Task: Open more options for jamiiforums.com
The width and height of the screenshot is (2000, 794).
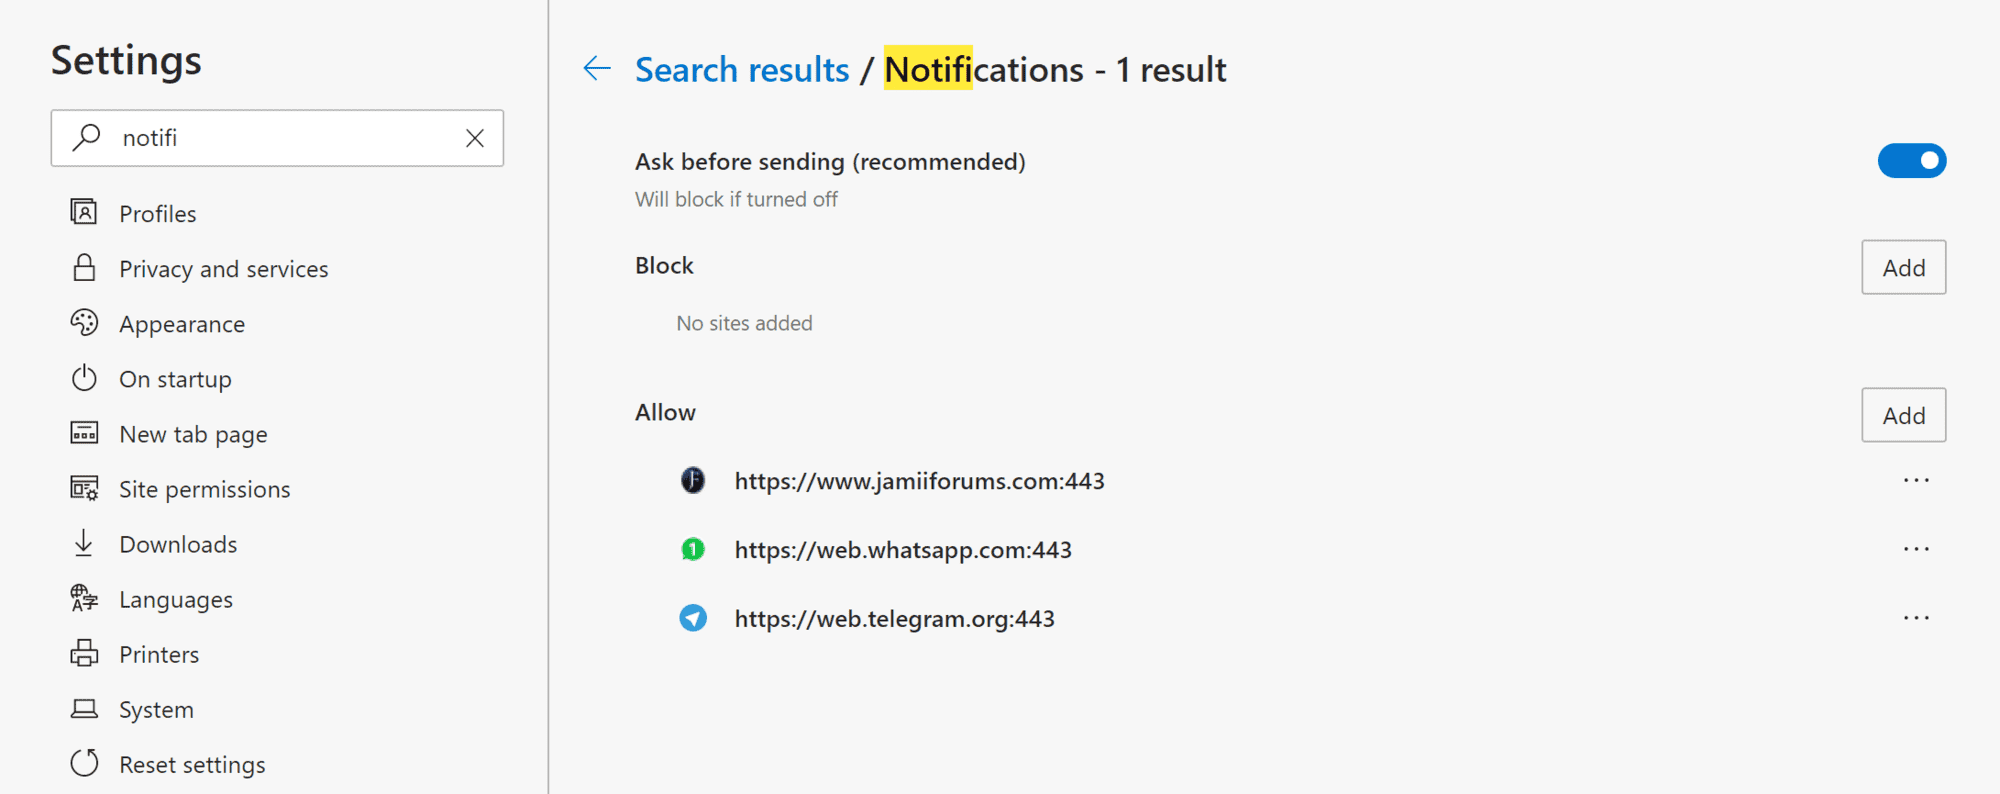Action: [1916, 481]
